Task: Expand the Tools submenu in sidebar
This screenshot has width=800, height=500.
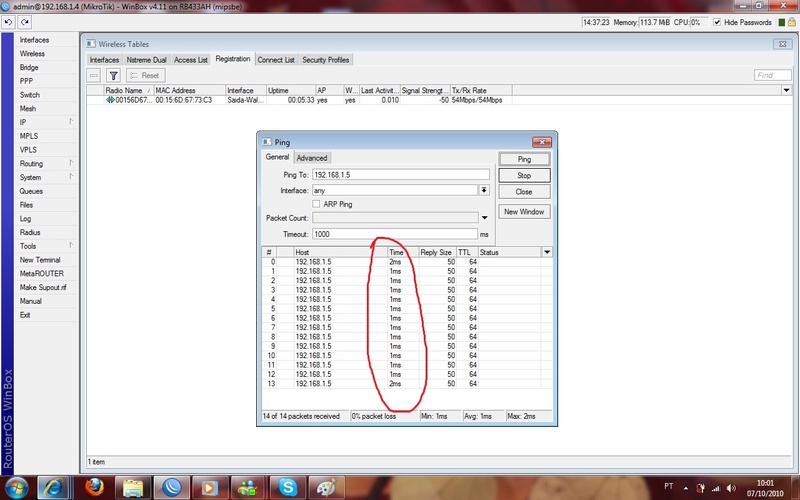Action: click(x=71, y=245)
